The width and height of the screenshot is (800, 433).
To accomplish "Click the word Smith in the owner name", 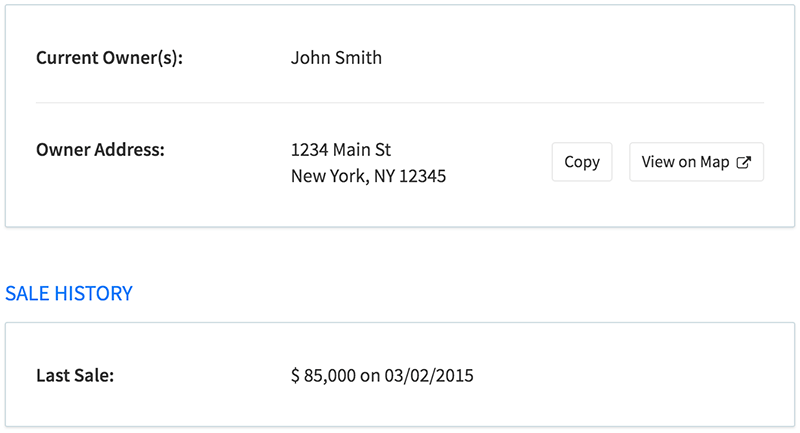I will [x=358, y=58].
